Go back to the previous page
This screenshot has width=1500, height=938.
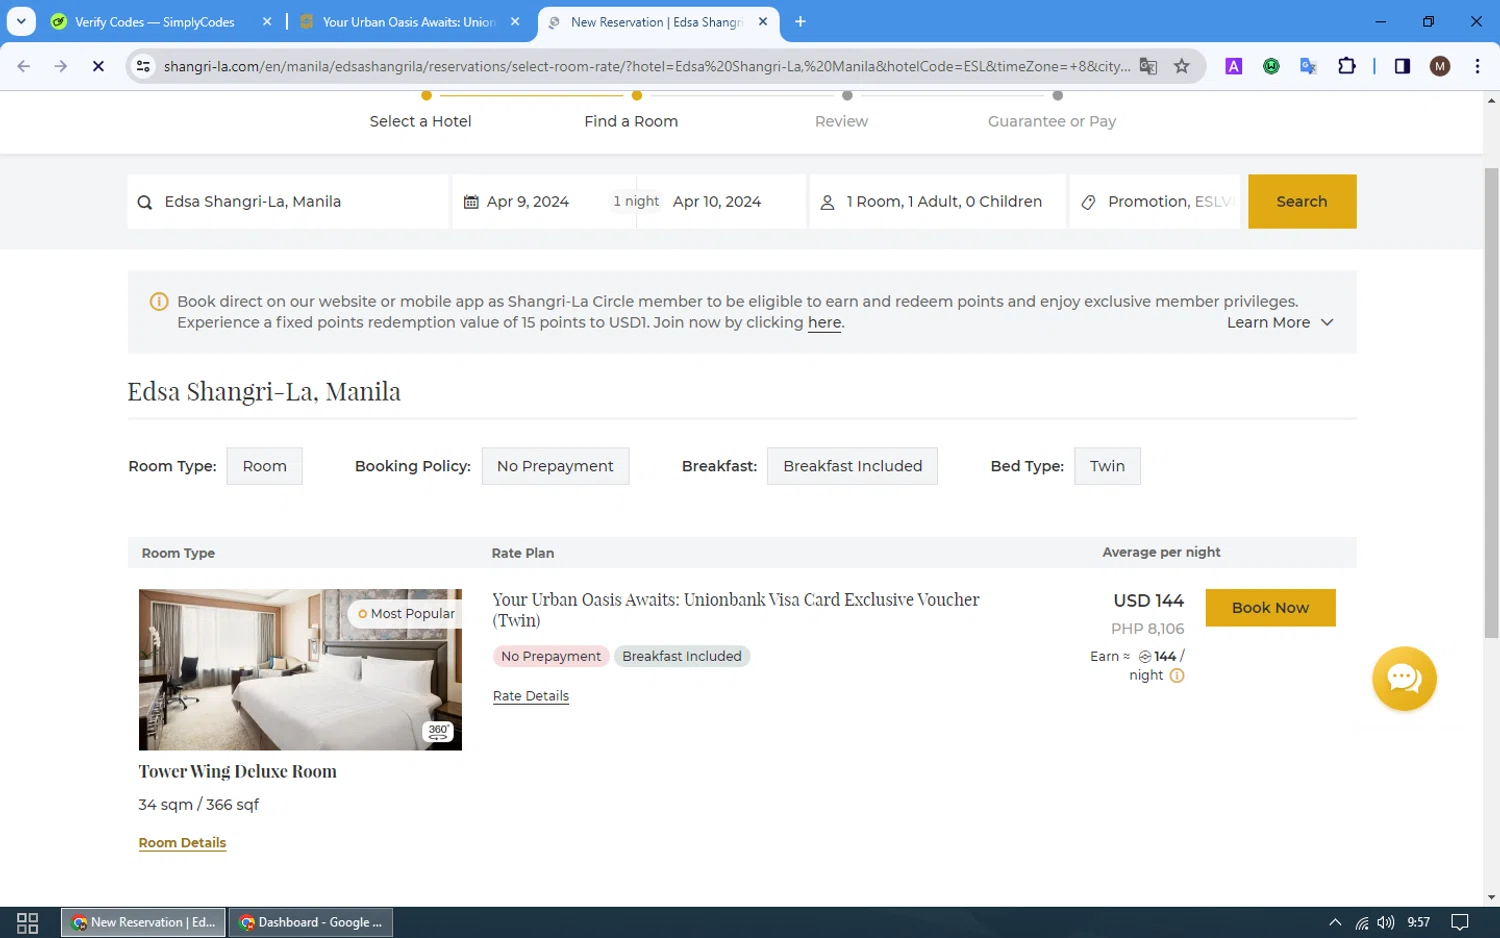(x=24, y=66)
